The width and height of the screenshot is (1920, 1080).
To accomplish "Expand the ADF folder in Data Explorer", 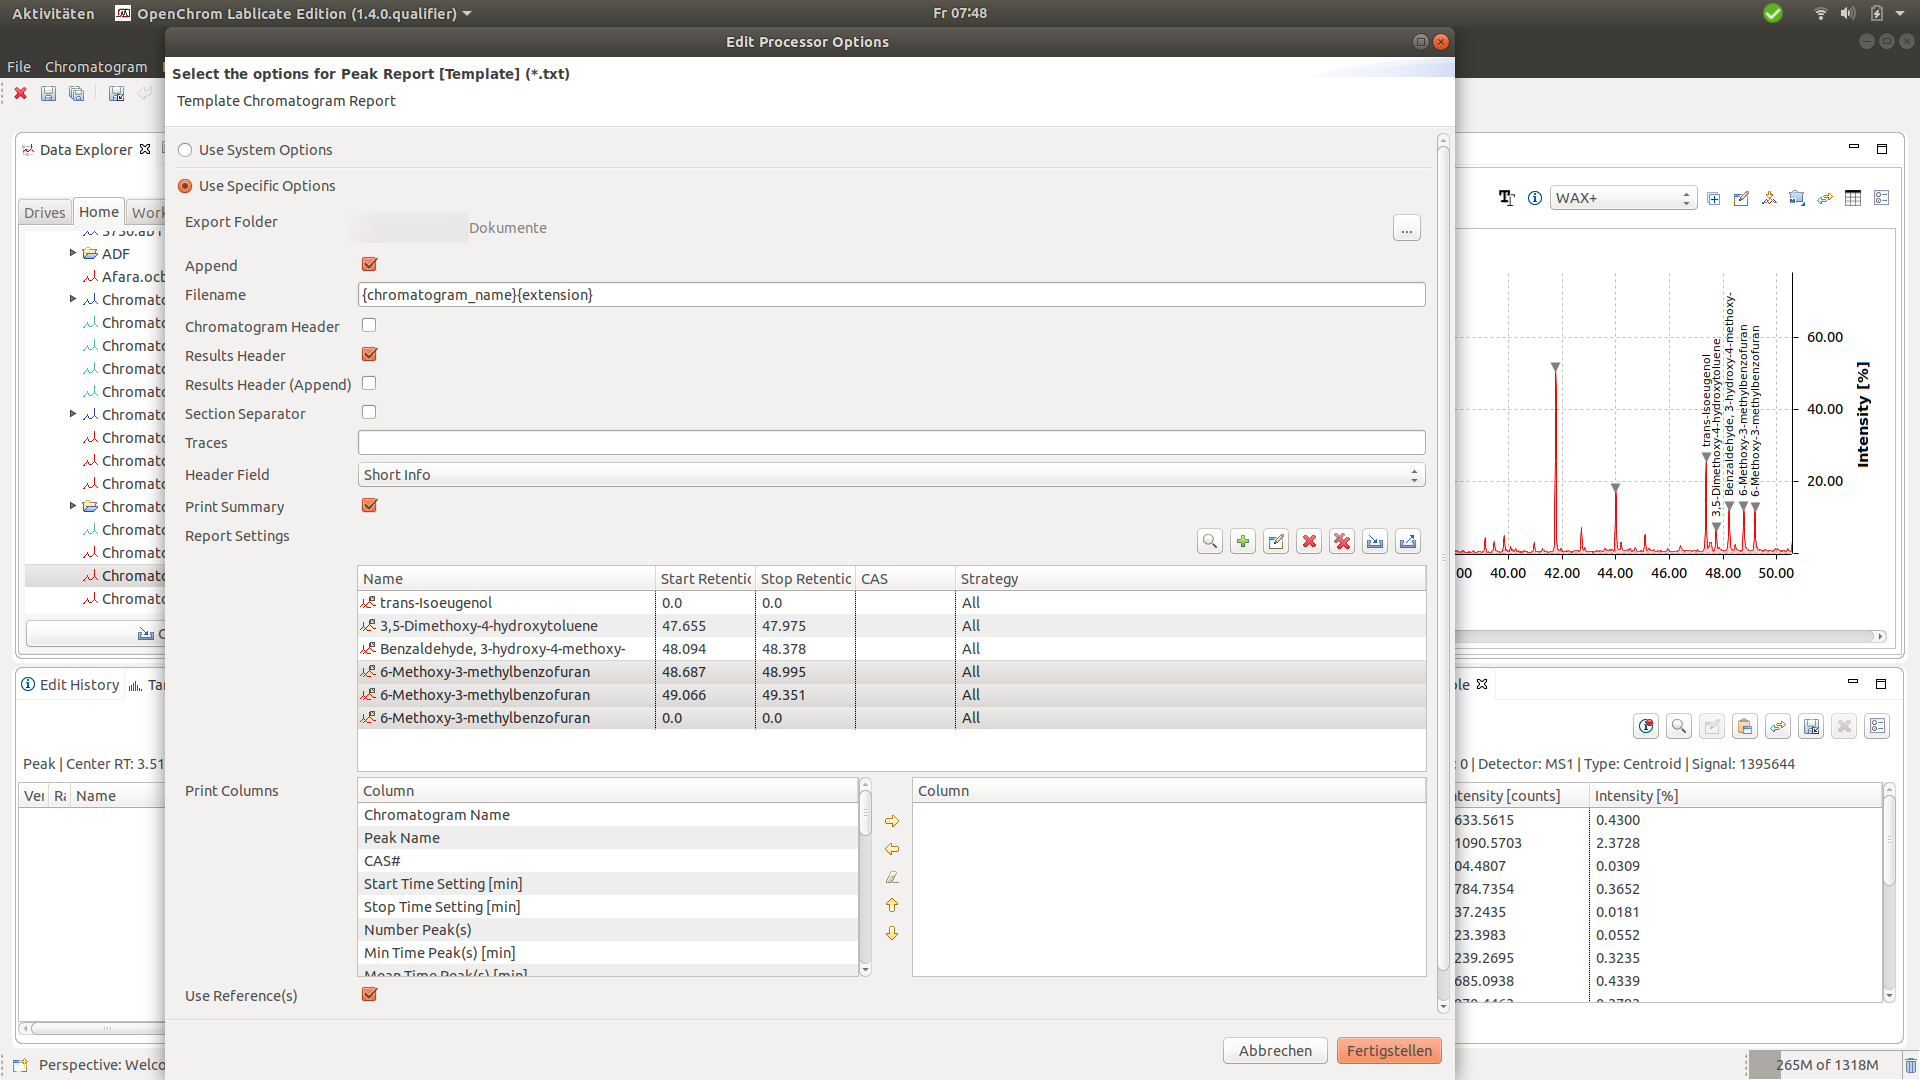I will 71,253.
